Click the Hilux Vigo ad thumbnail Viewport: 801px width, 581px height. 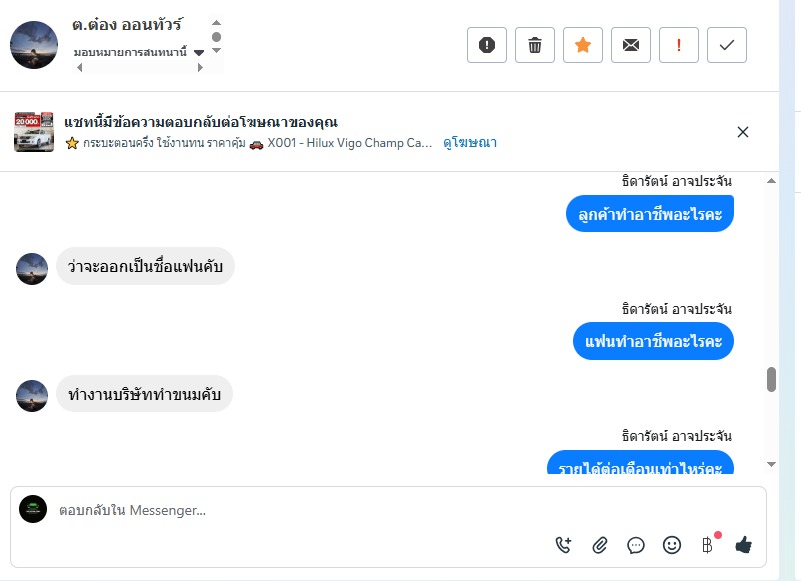point(34,132)
